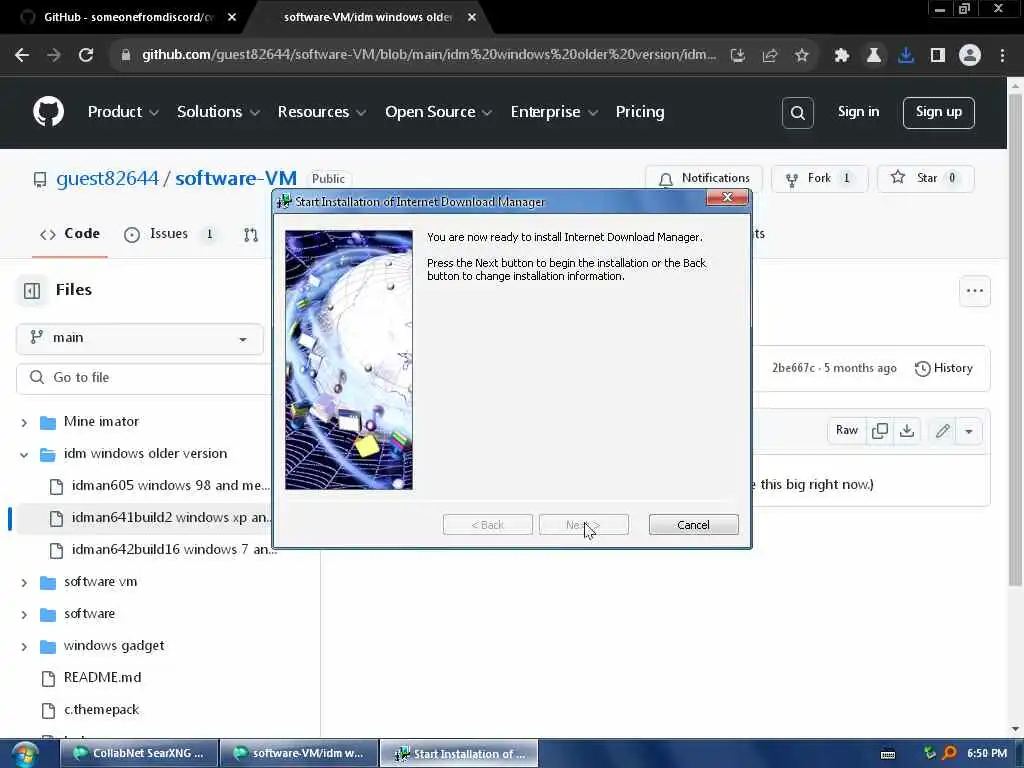Fork the repository
This screenshot has height=768, width=1024.
tap(819, 178)
